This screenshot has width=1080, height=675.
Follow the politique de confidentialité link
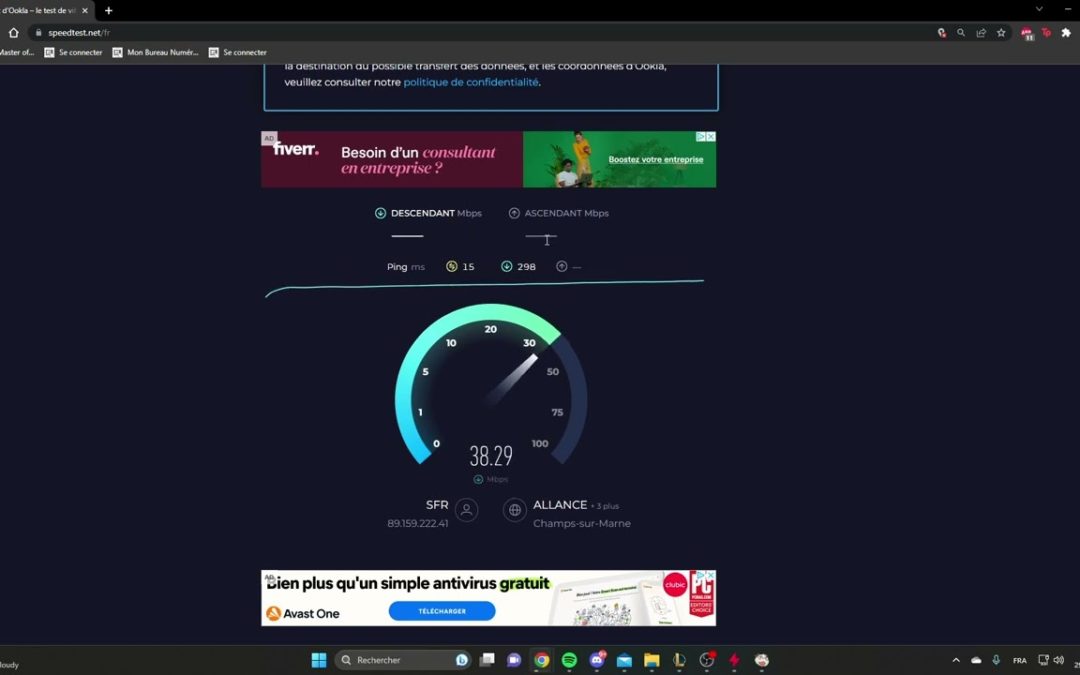(x=470, y=82)
